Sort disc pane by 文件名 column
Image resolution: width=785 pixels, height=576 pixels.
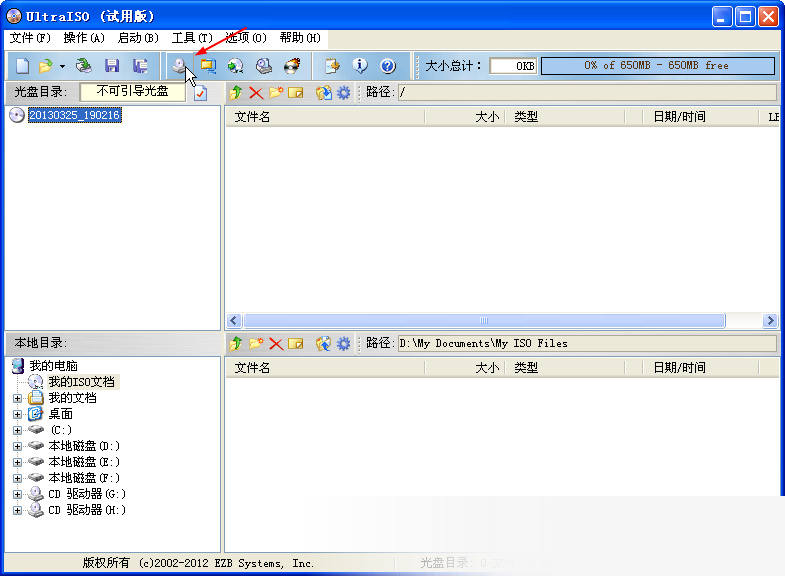[325, 117]
